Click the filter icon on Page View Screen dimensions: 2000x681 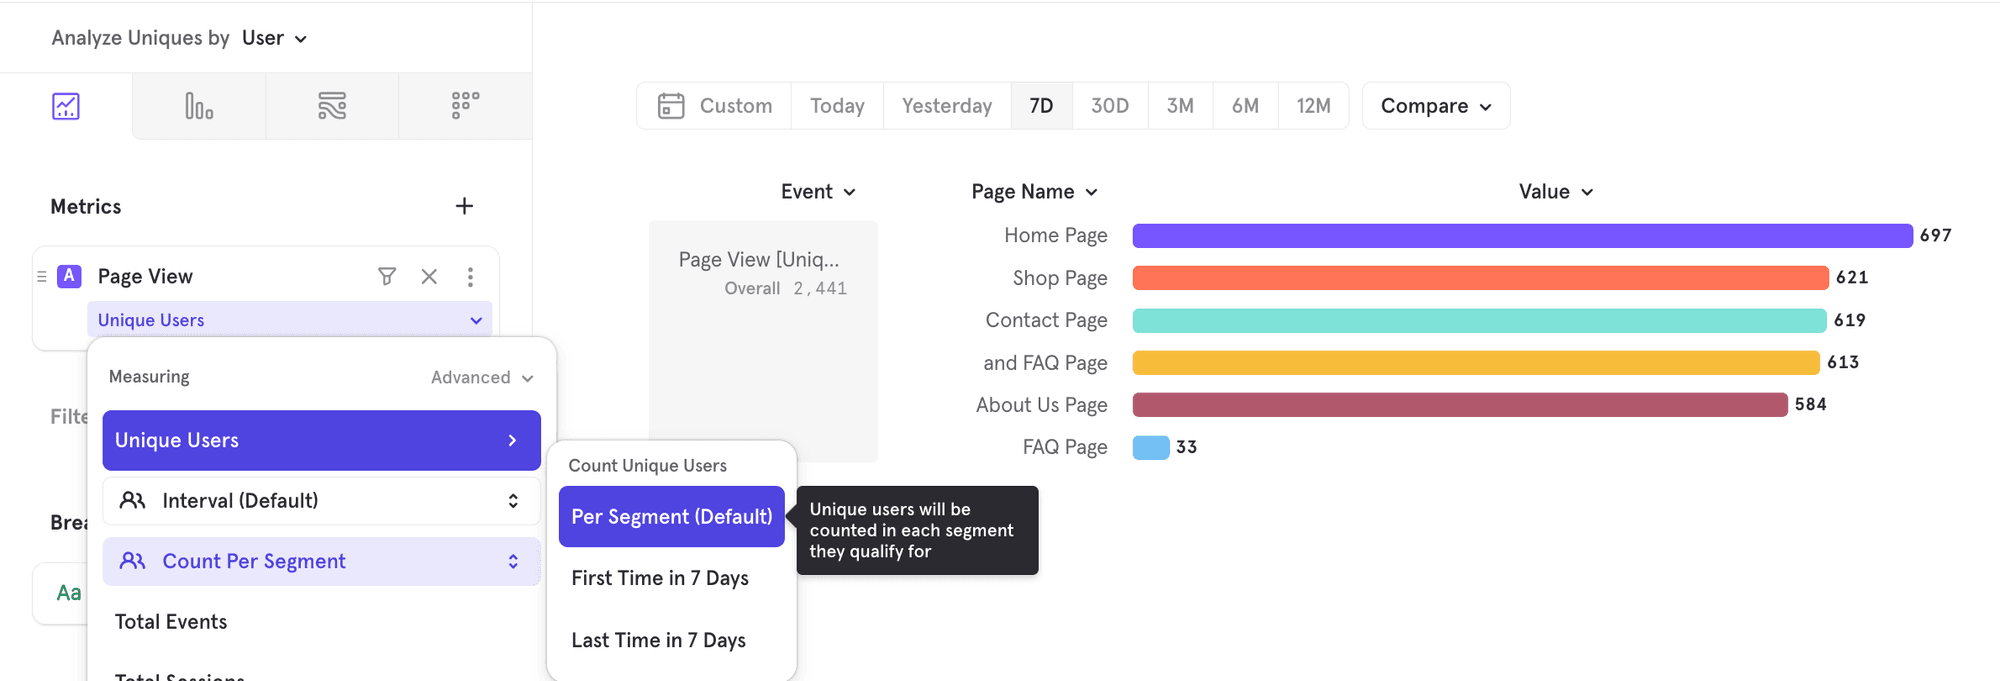[387, 277]
